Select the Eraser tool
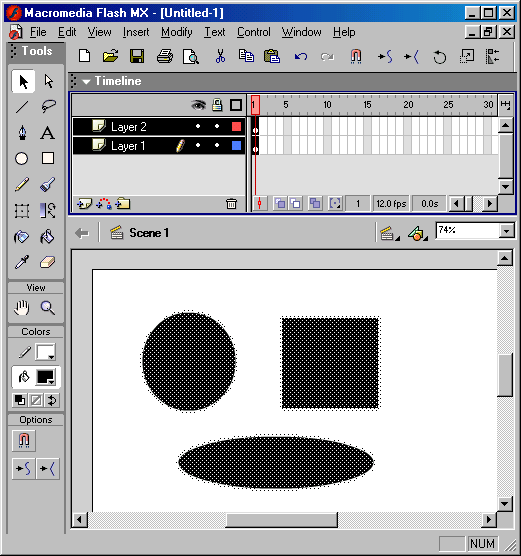This screenshot has width=521, height=556. pos(48,262)
